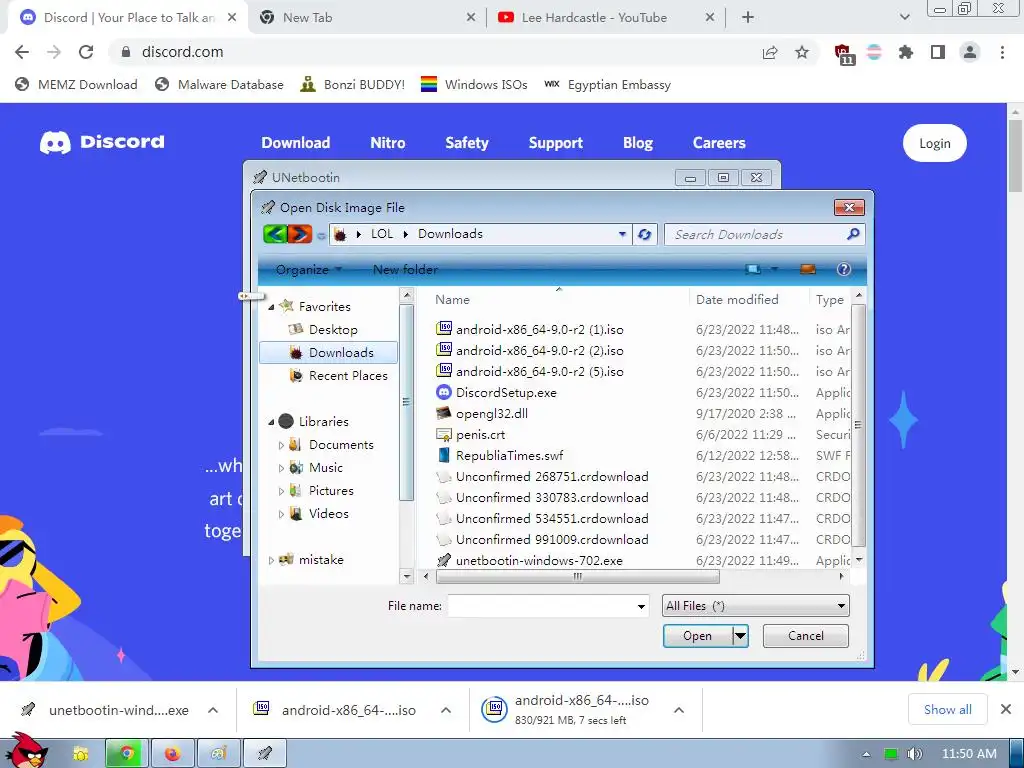Open the All Files type filter dropdown

(841, 606)
